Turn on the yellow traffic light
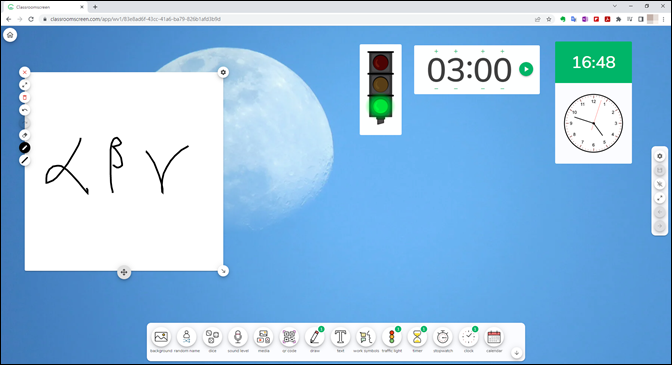The image size is (672, 365). tap(381, 84)
